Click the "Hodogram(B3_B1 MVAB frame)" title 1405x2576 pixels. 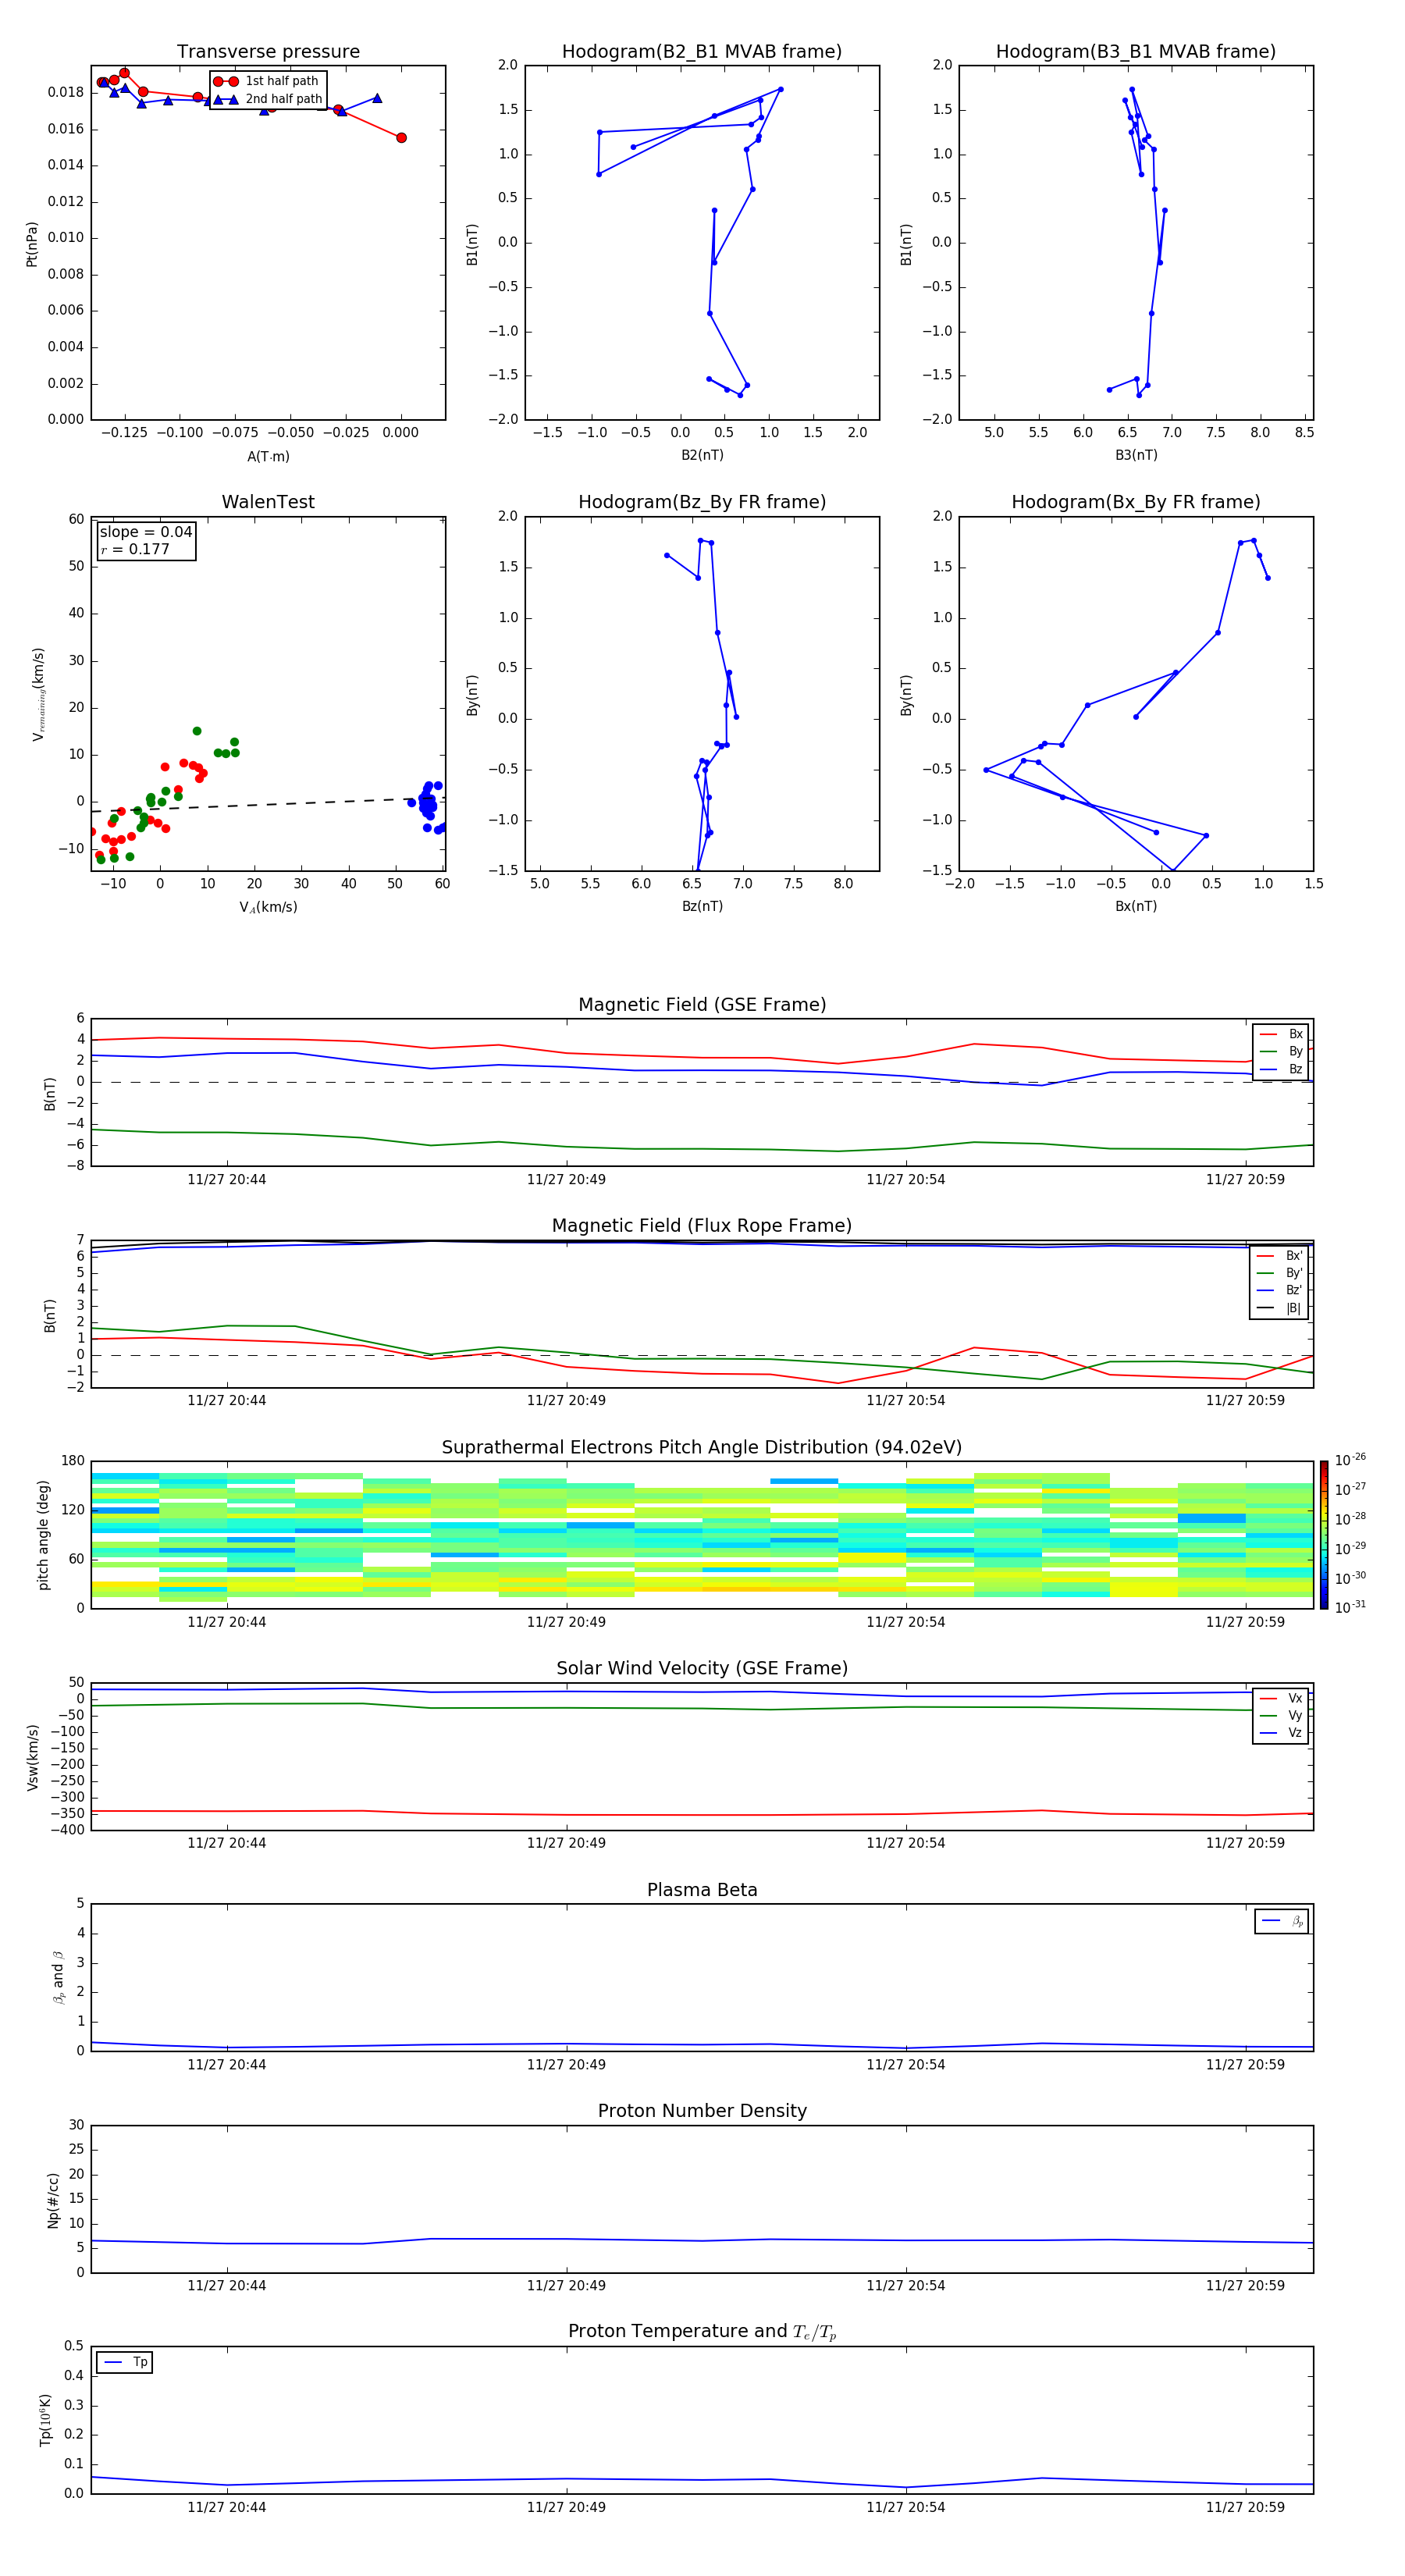click(1136, 52)
